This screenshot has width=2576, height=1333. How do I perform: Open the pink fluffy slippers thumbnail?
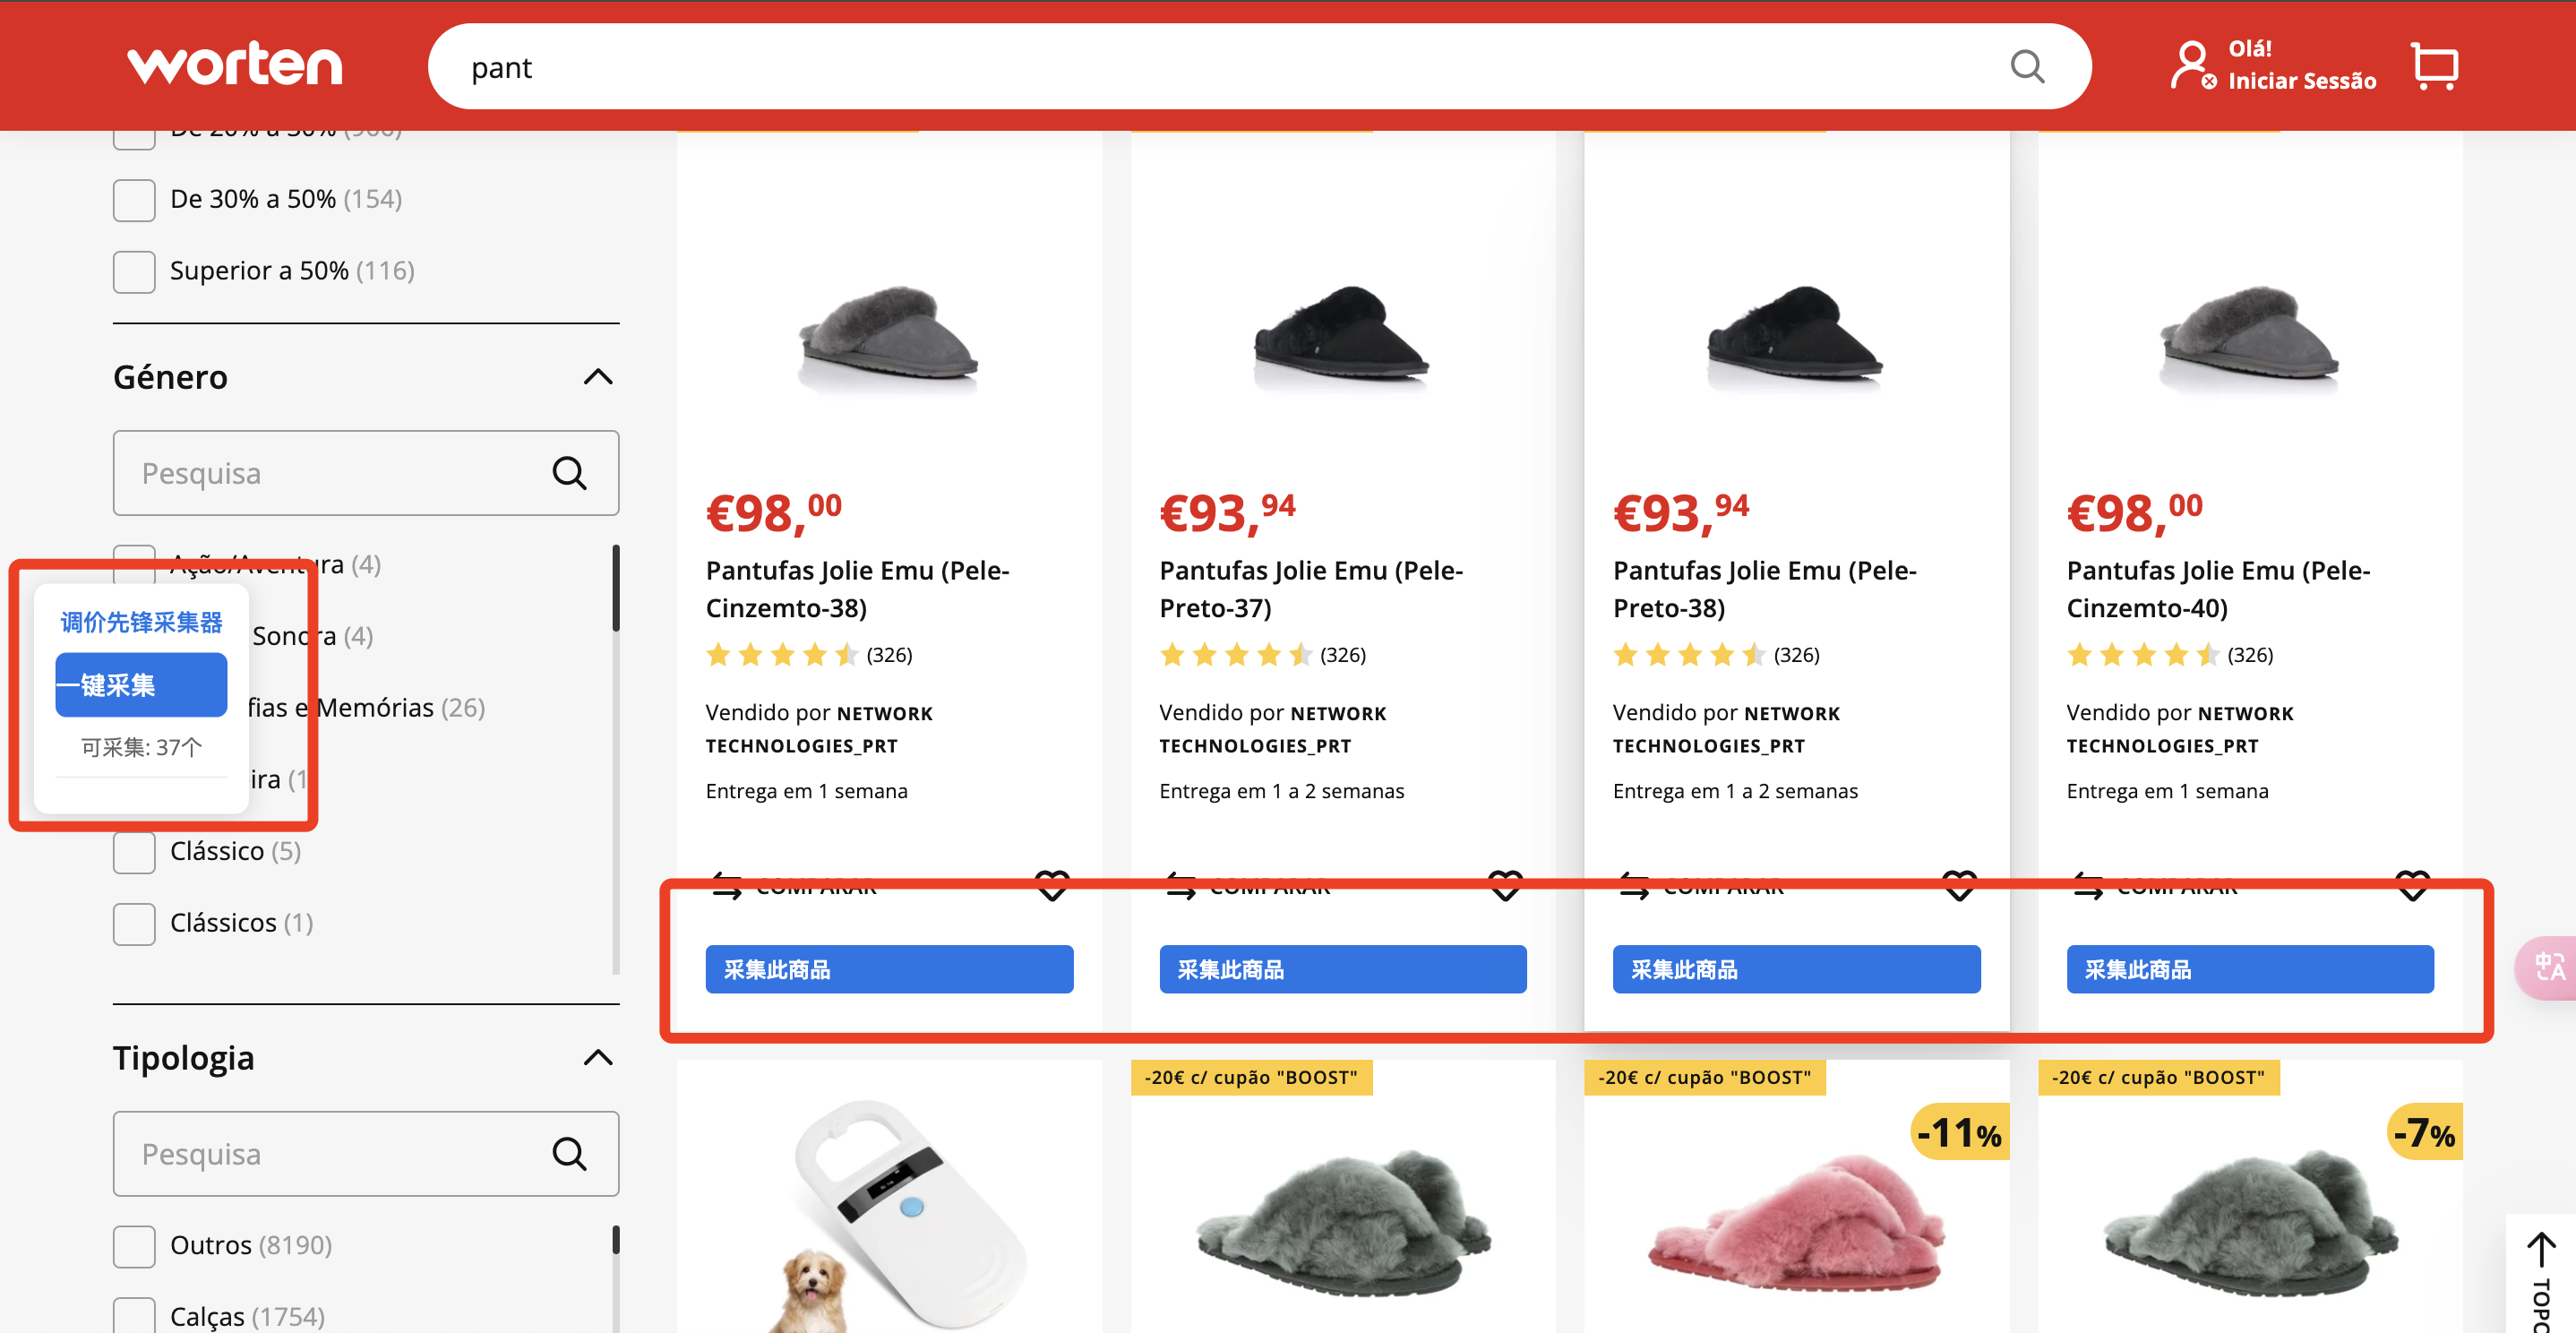(1795, 1220)
